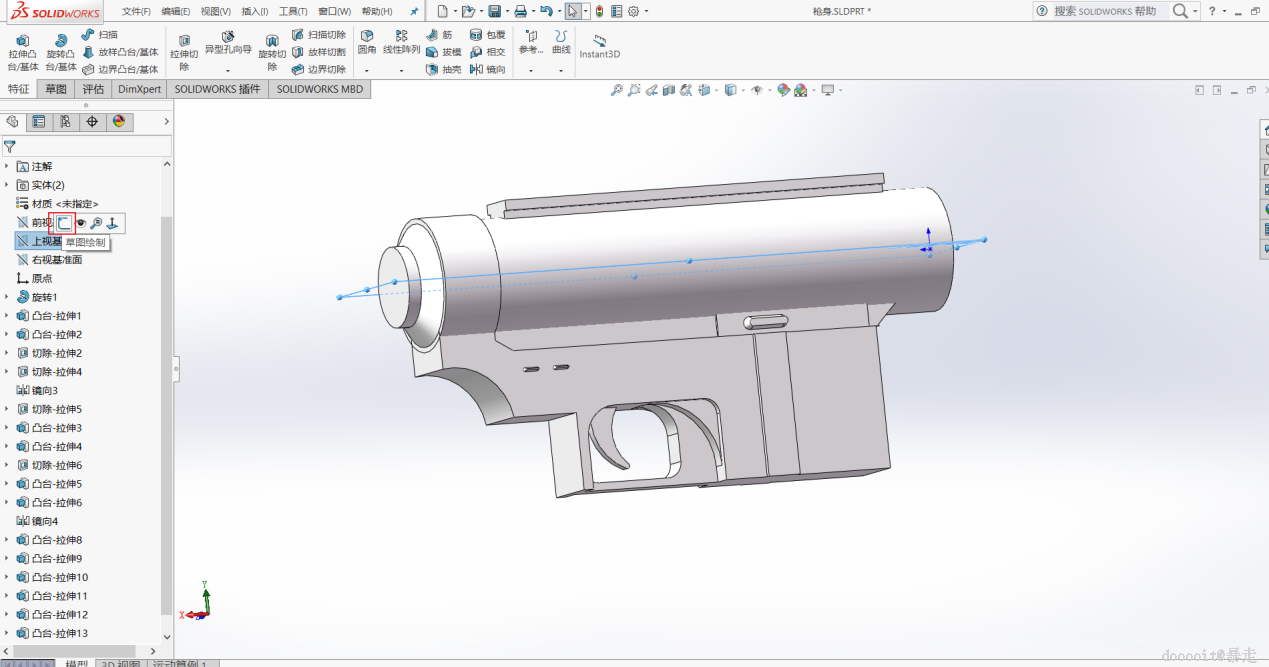This screenshot has height=667, width=1269.
Task: Open the 插入(I) Insert menu
Action: 255,11
